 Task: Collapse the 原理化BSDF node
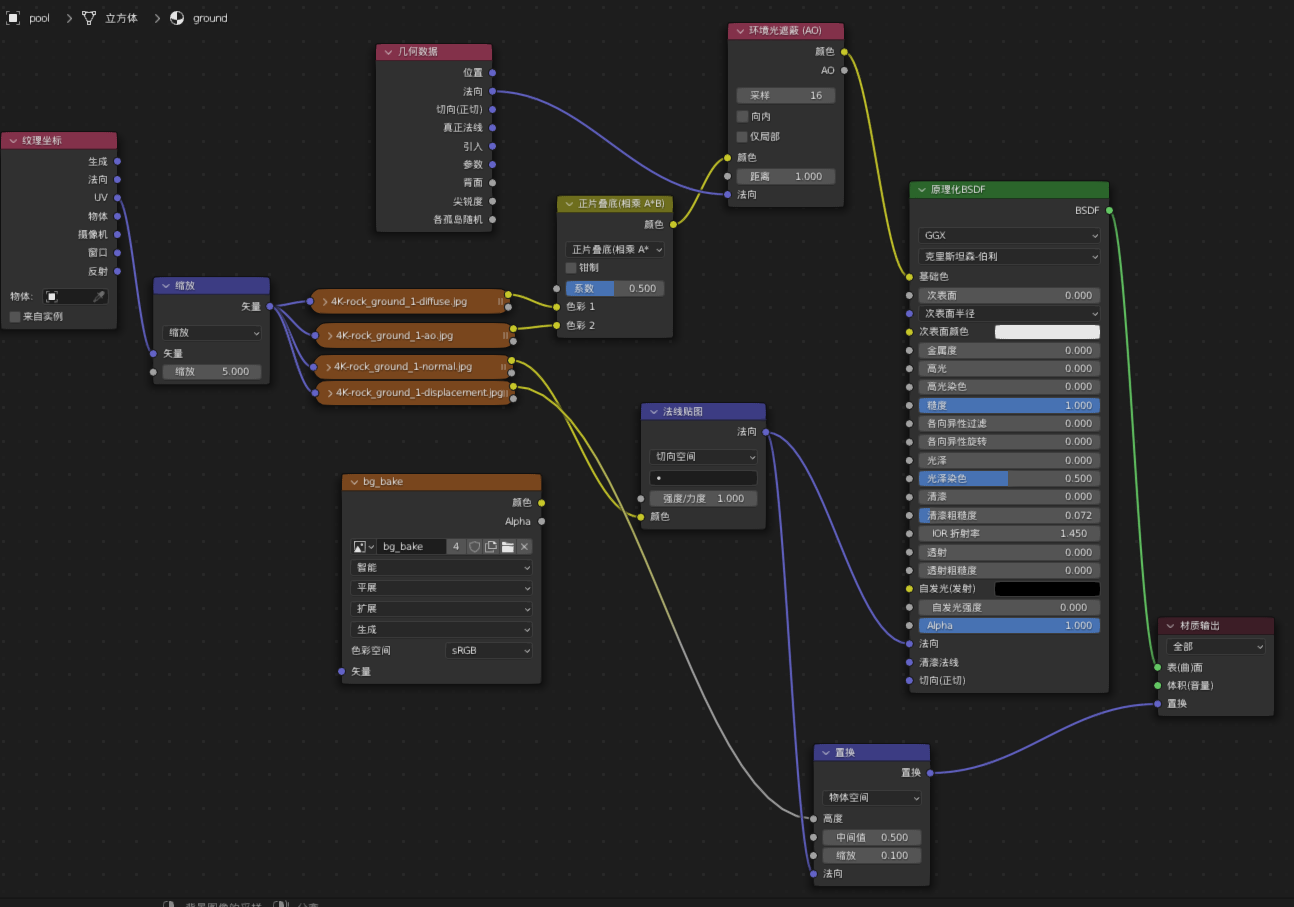tap(922, 190)
